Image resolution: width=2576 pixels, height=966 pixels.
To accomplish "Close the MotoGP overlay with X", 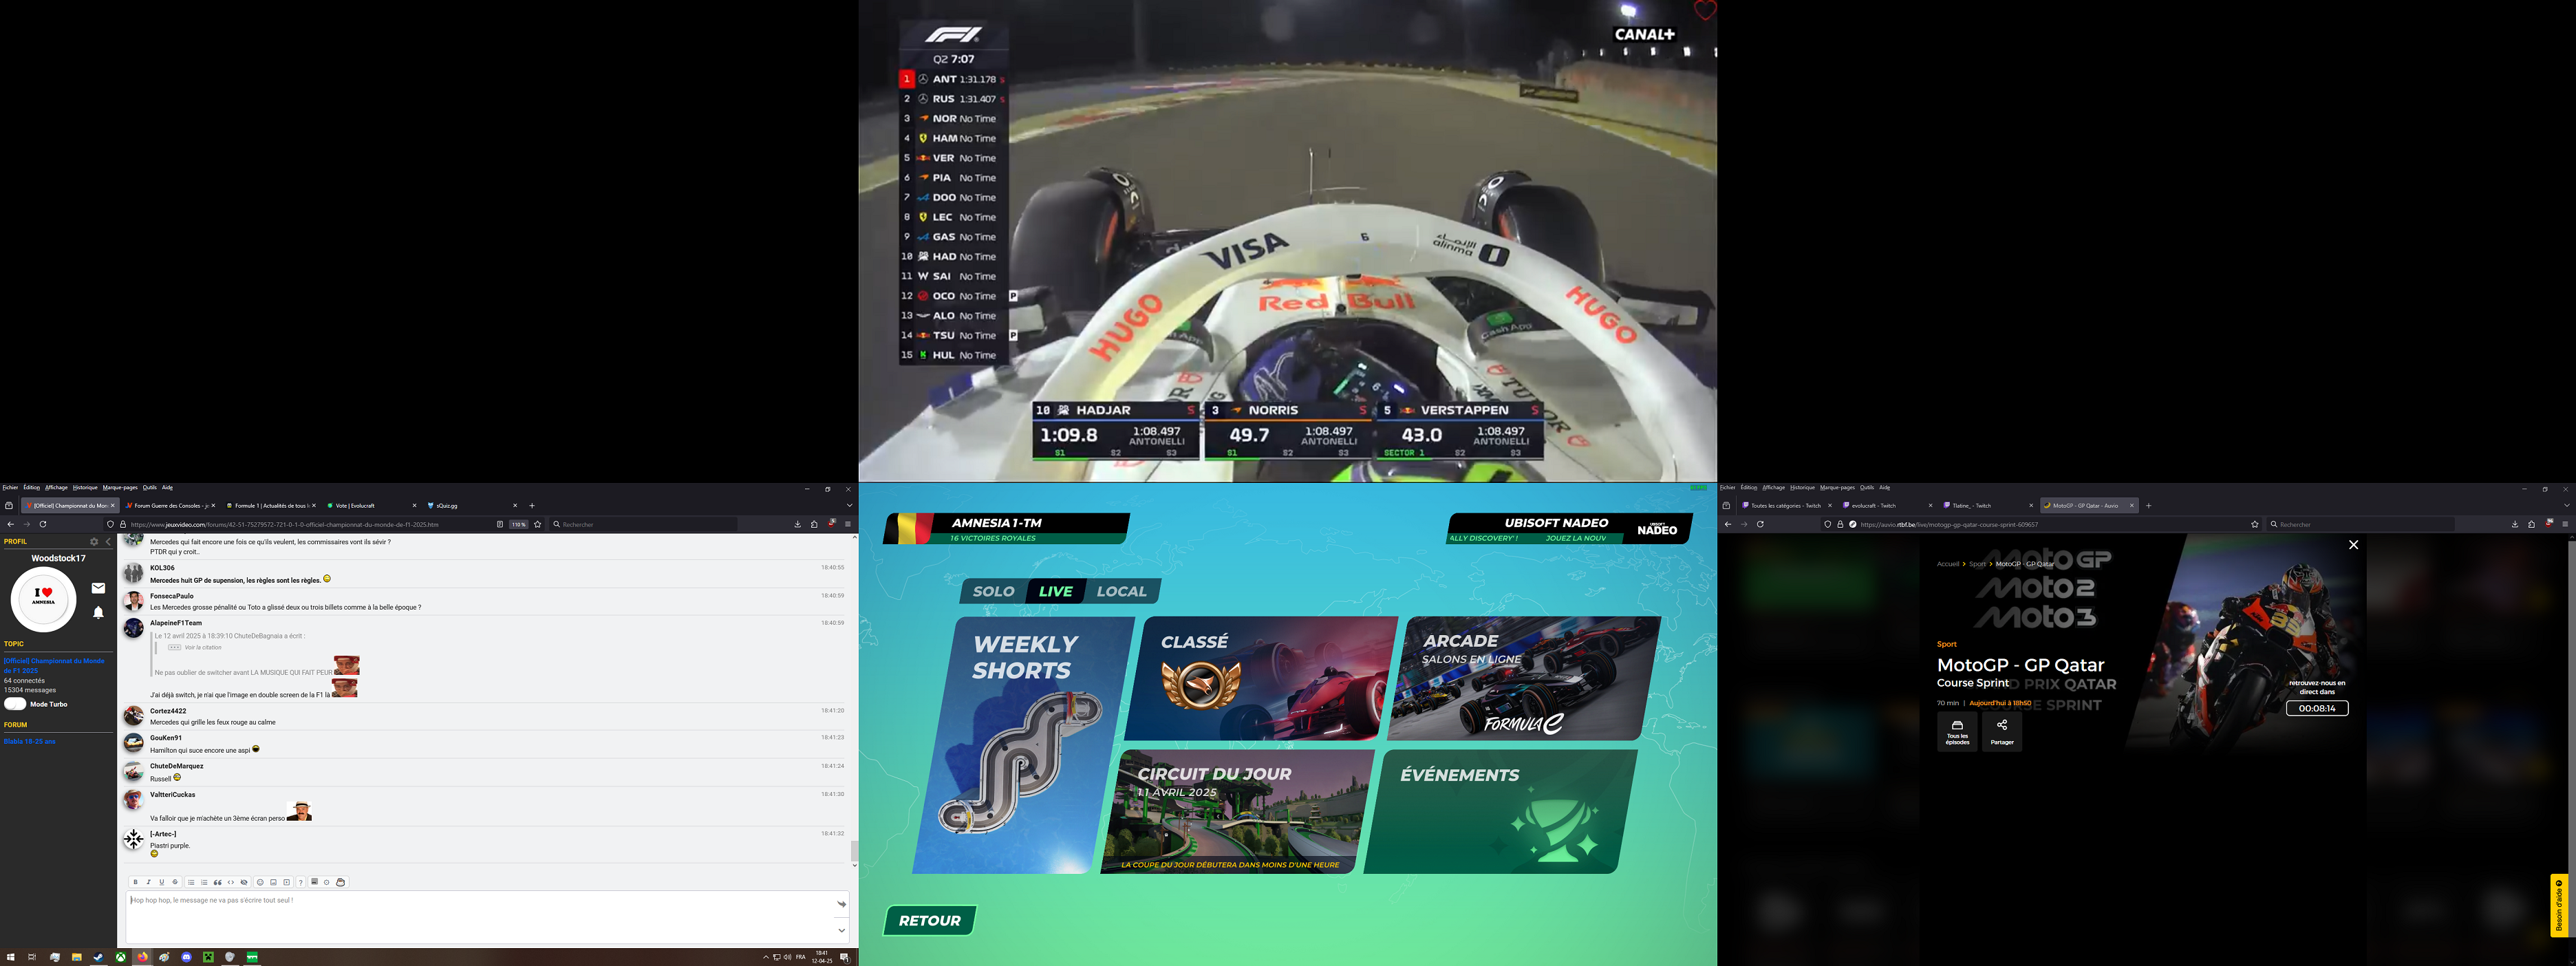I will coord(2353,545).
